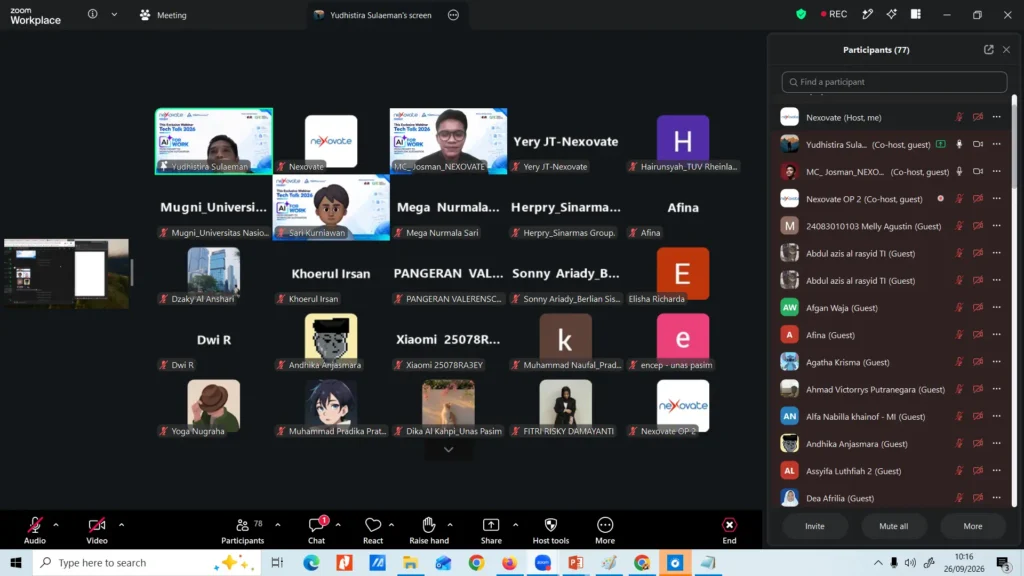The image size is (1024, 576).
Task: Close the Participants panel
Action: coord(1006,50)
